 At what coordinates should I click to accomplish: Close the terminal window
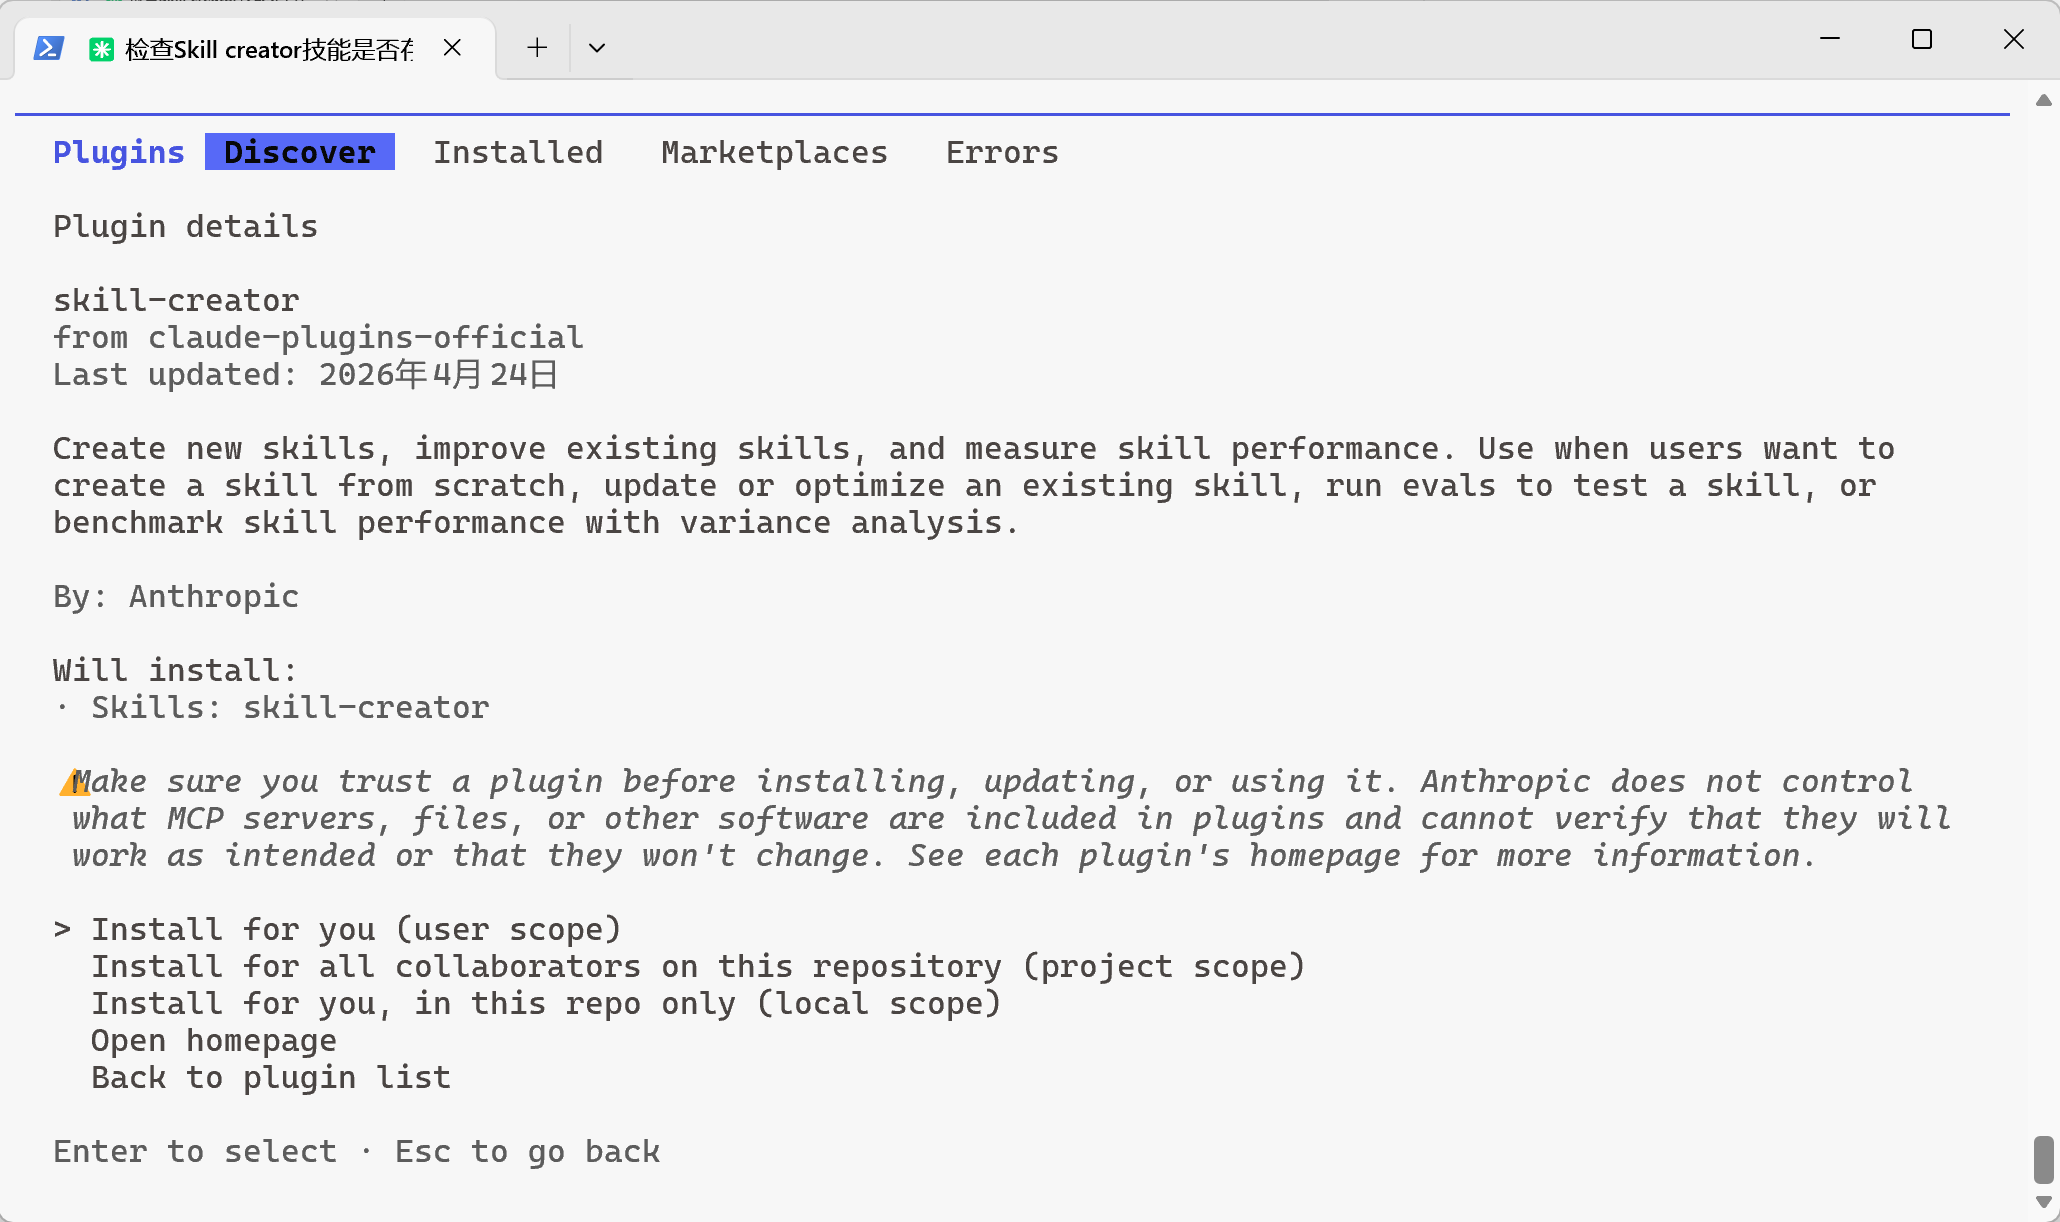tap(2014, 39)
